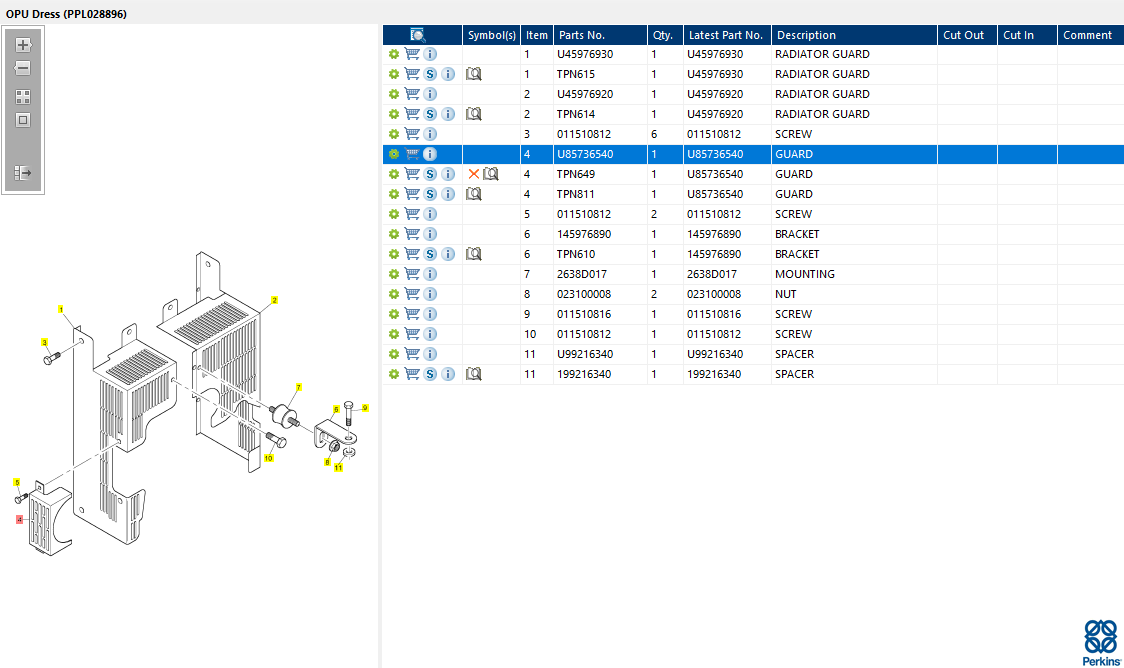Image resolution: width=1124 pixels, height=668 pixels.
Task: Add U45976930 radiator guard to cart
Action: 412,54
